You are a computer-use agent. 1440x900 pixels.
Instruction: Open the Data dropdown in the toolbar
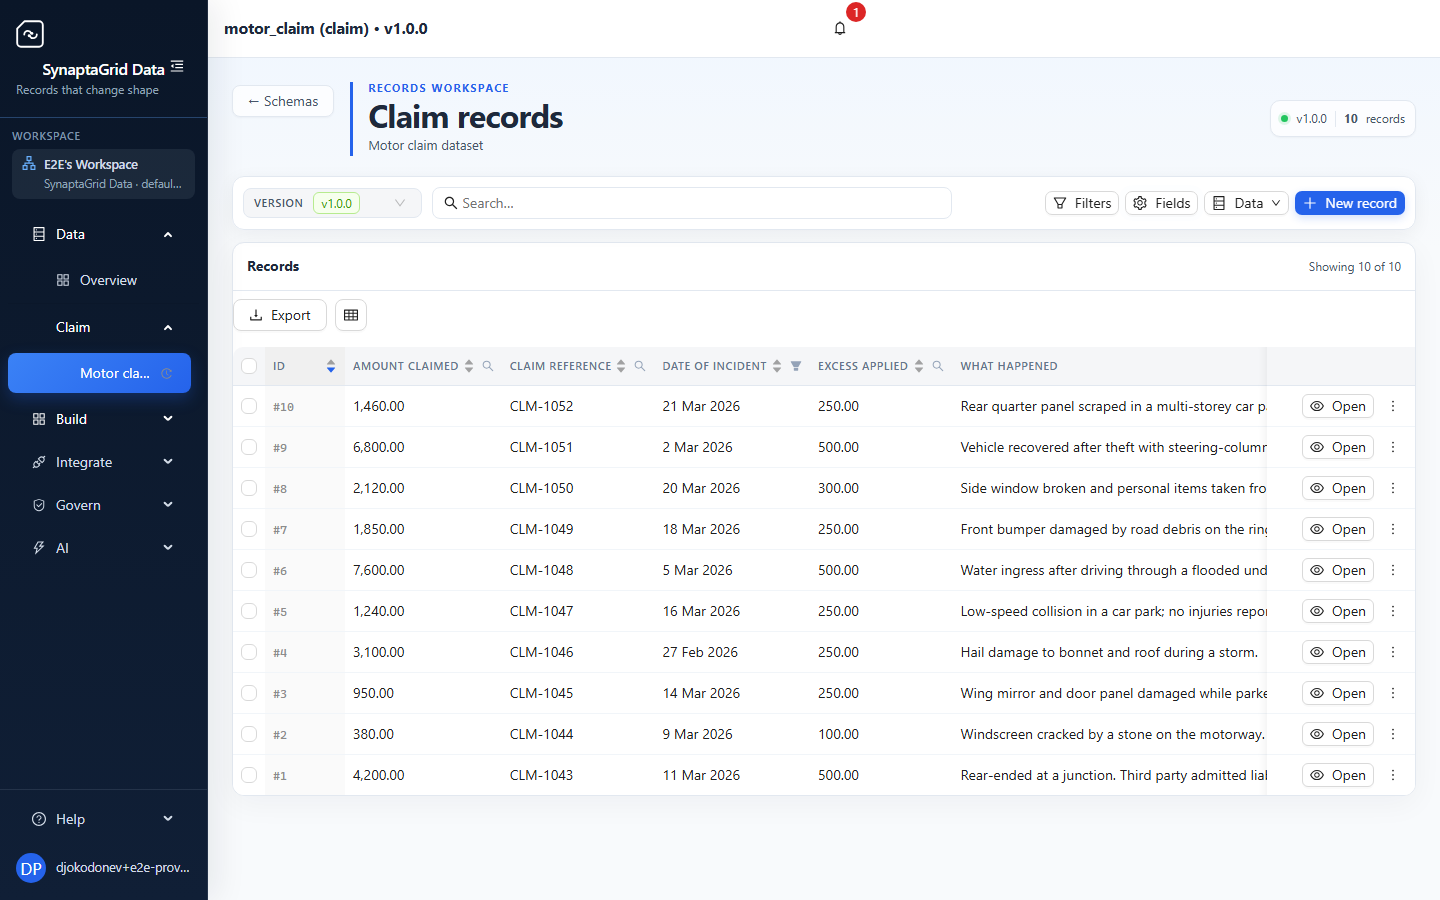point(1246,203)
